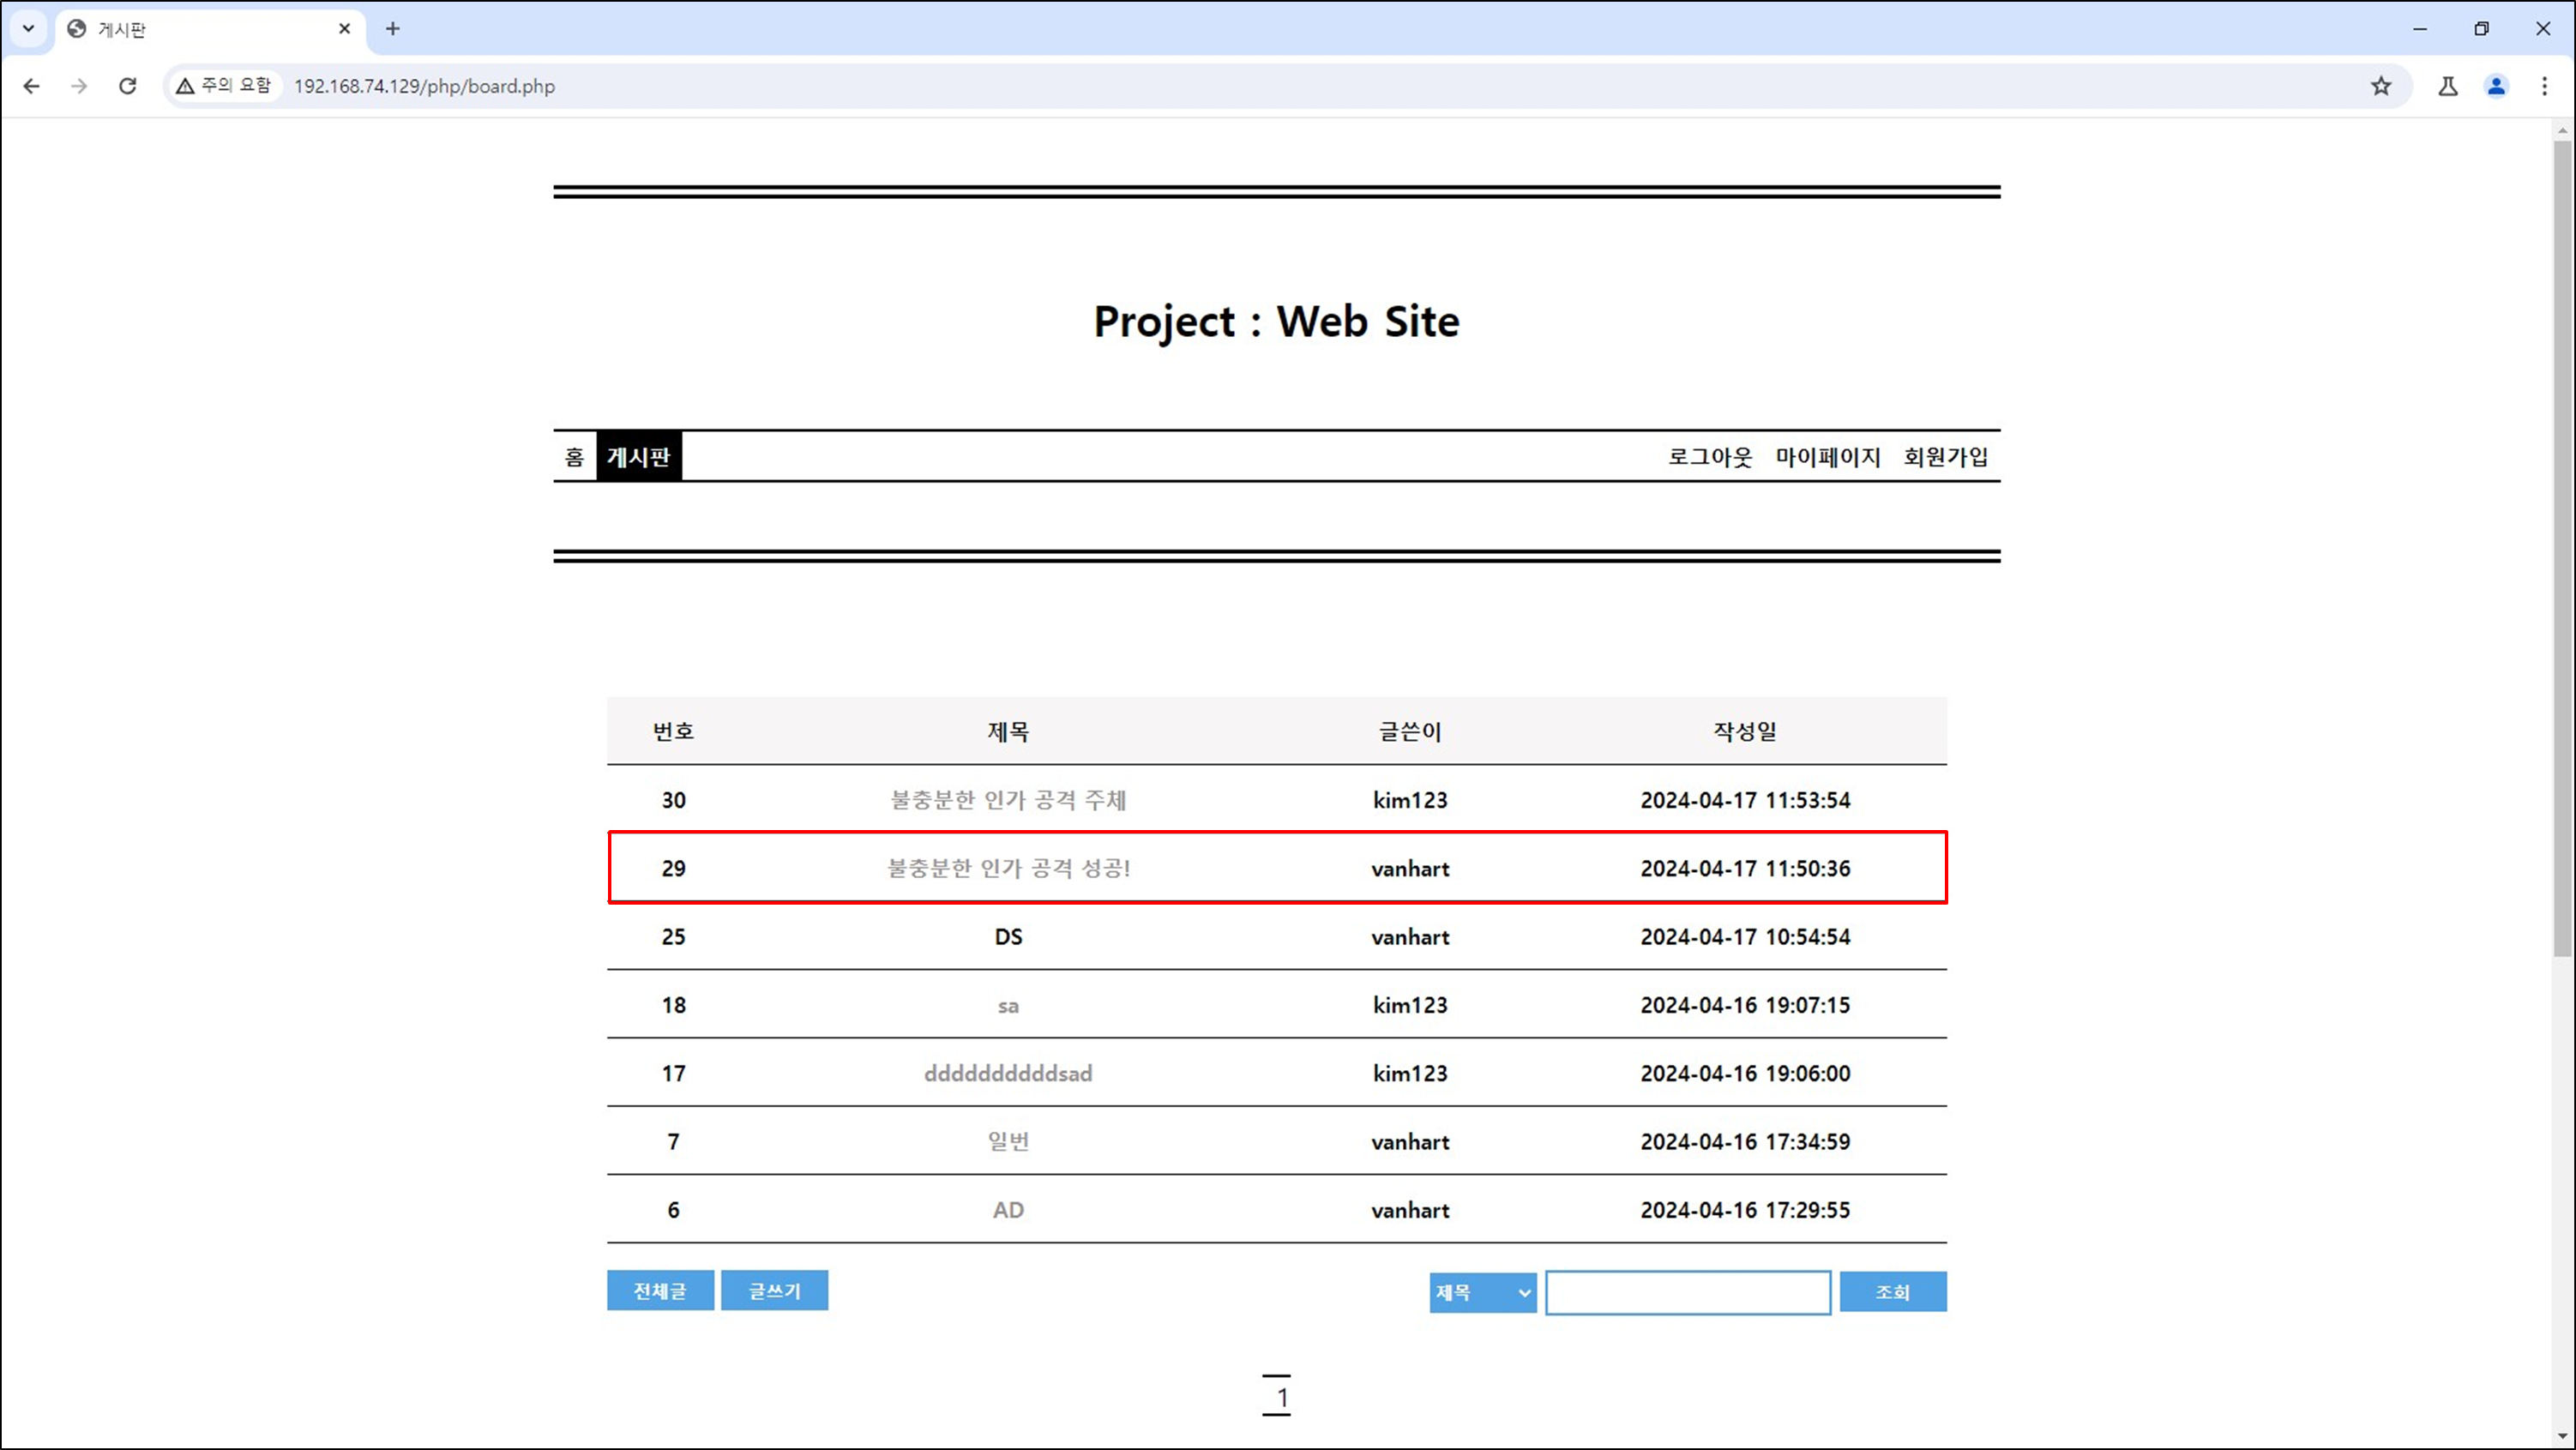Click the 전체글 button
The height and width of the screenshot is (1450, 2576).
point(660,1291)
